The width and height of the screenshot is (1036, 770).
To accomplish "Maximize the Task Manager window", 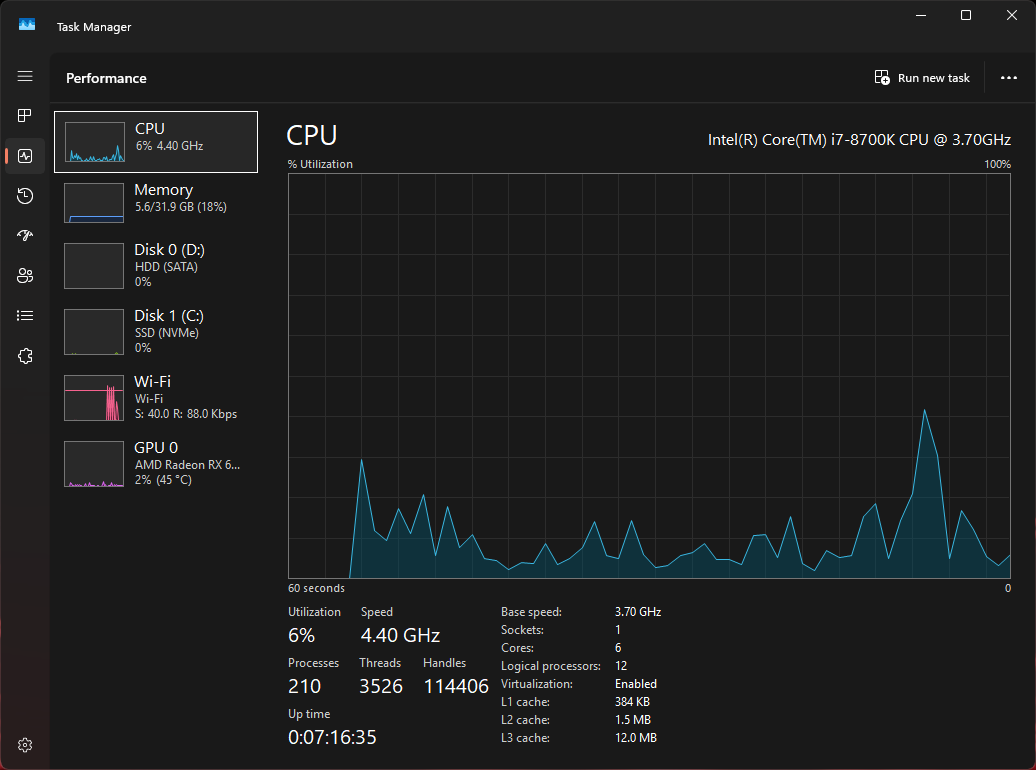I will point(966,15).
